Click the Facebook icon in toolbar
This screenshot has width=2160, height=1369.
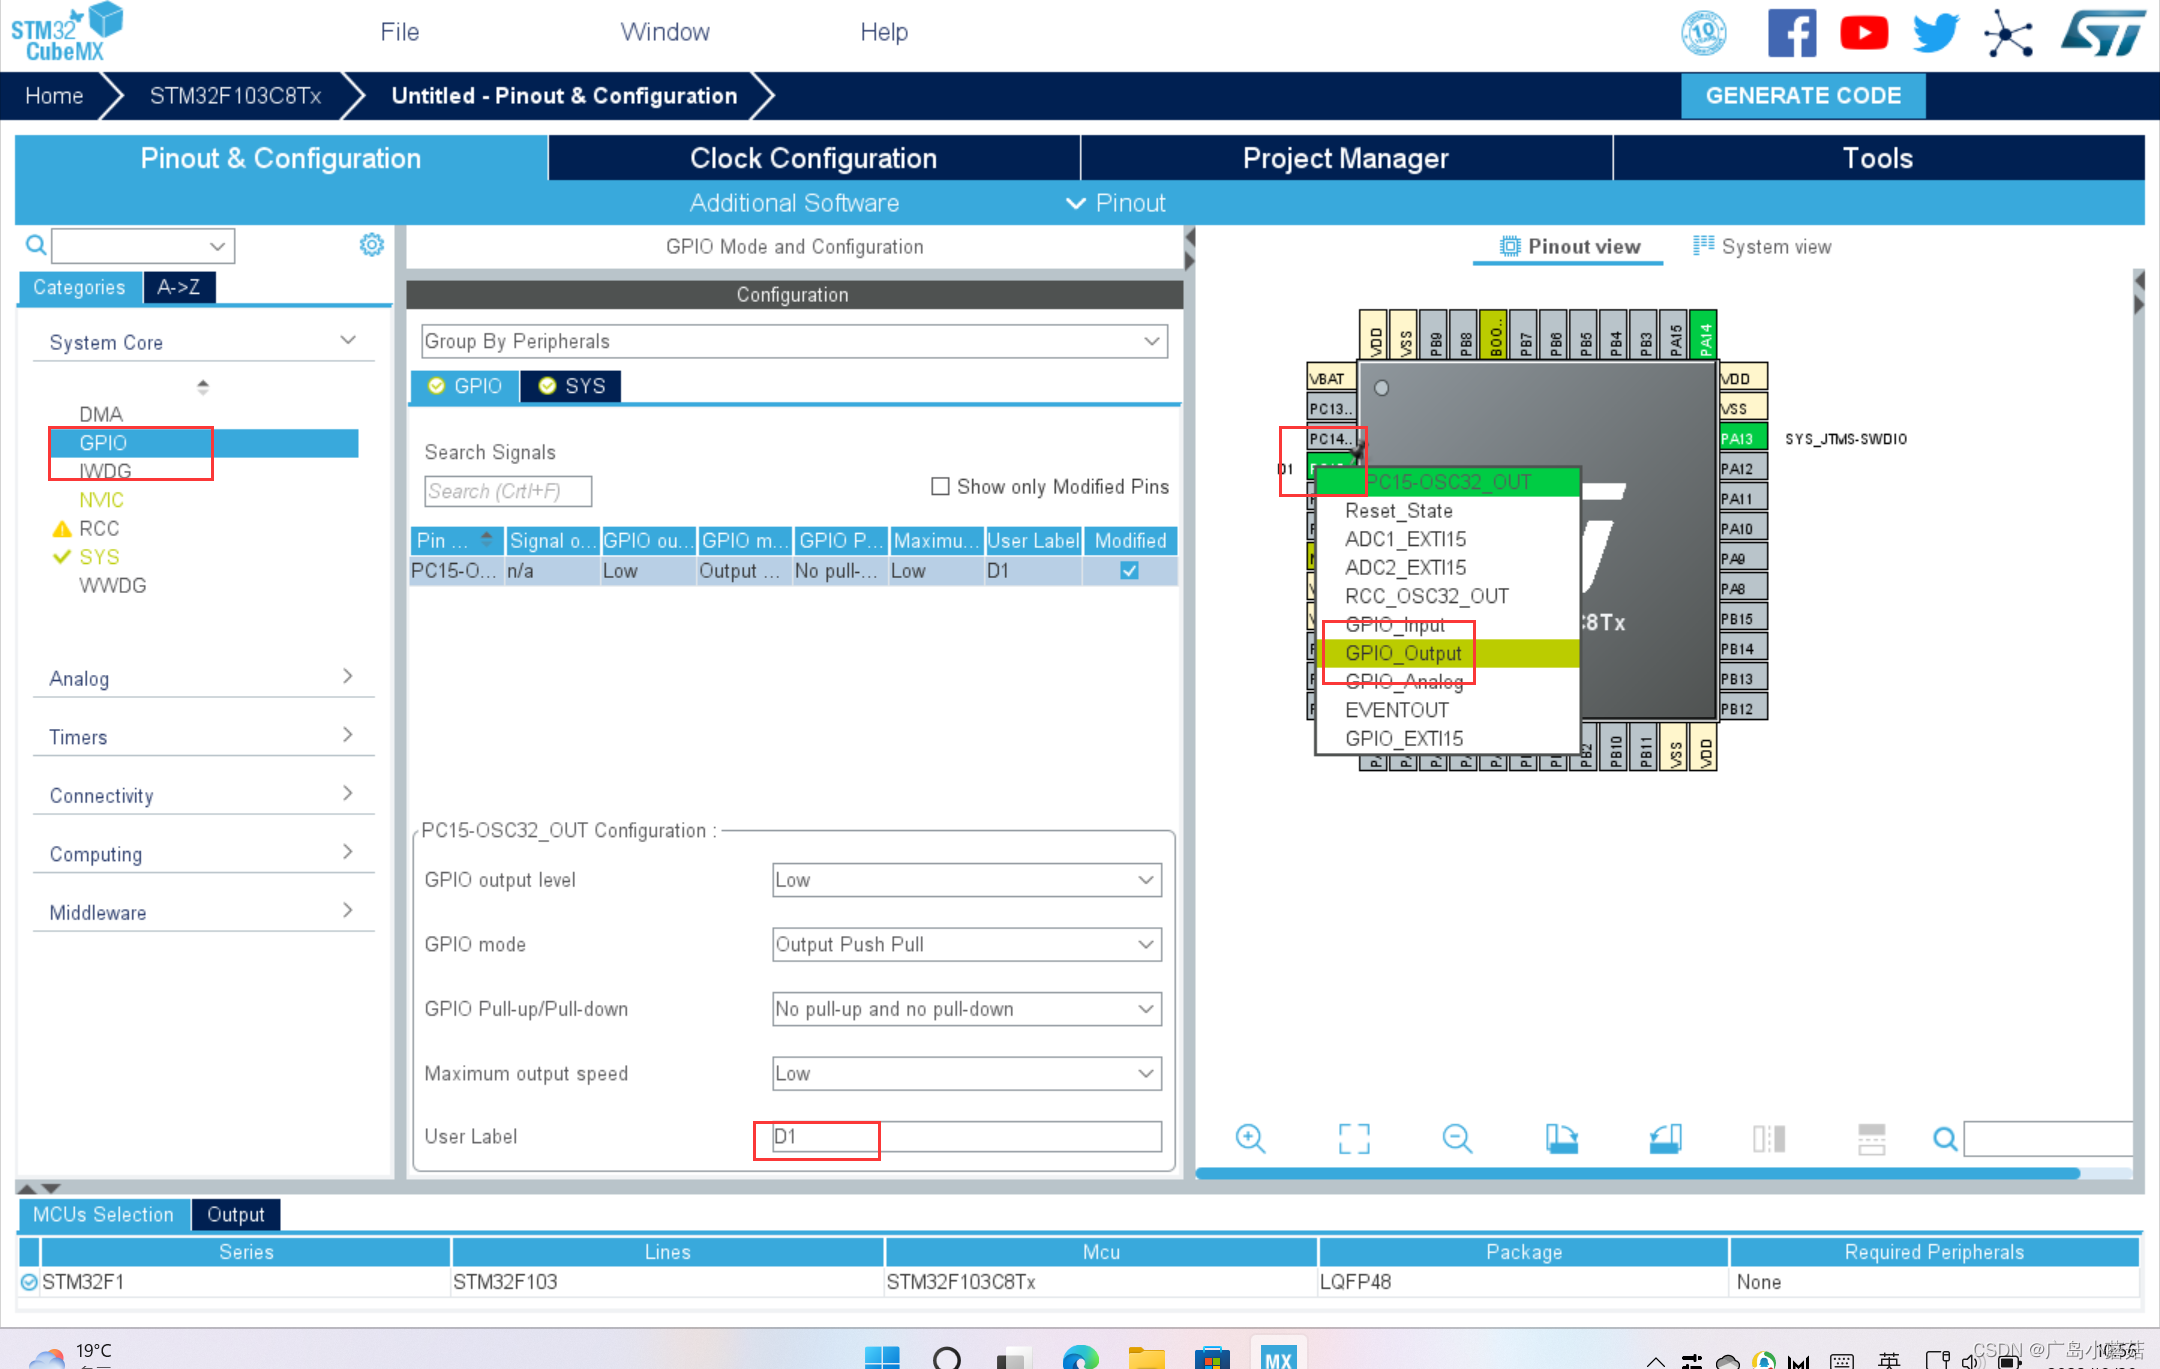point(1795,31)
